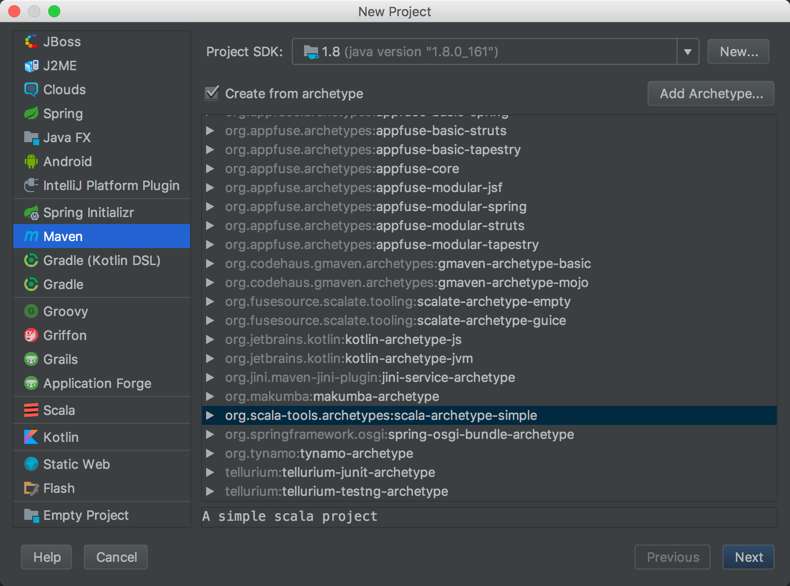Viewport: 790px width, 586px height.
Task: Click the Android robot icon
Action: [31, 162]
